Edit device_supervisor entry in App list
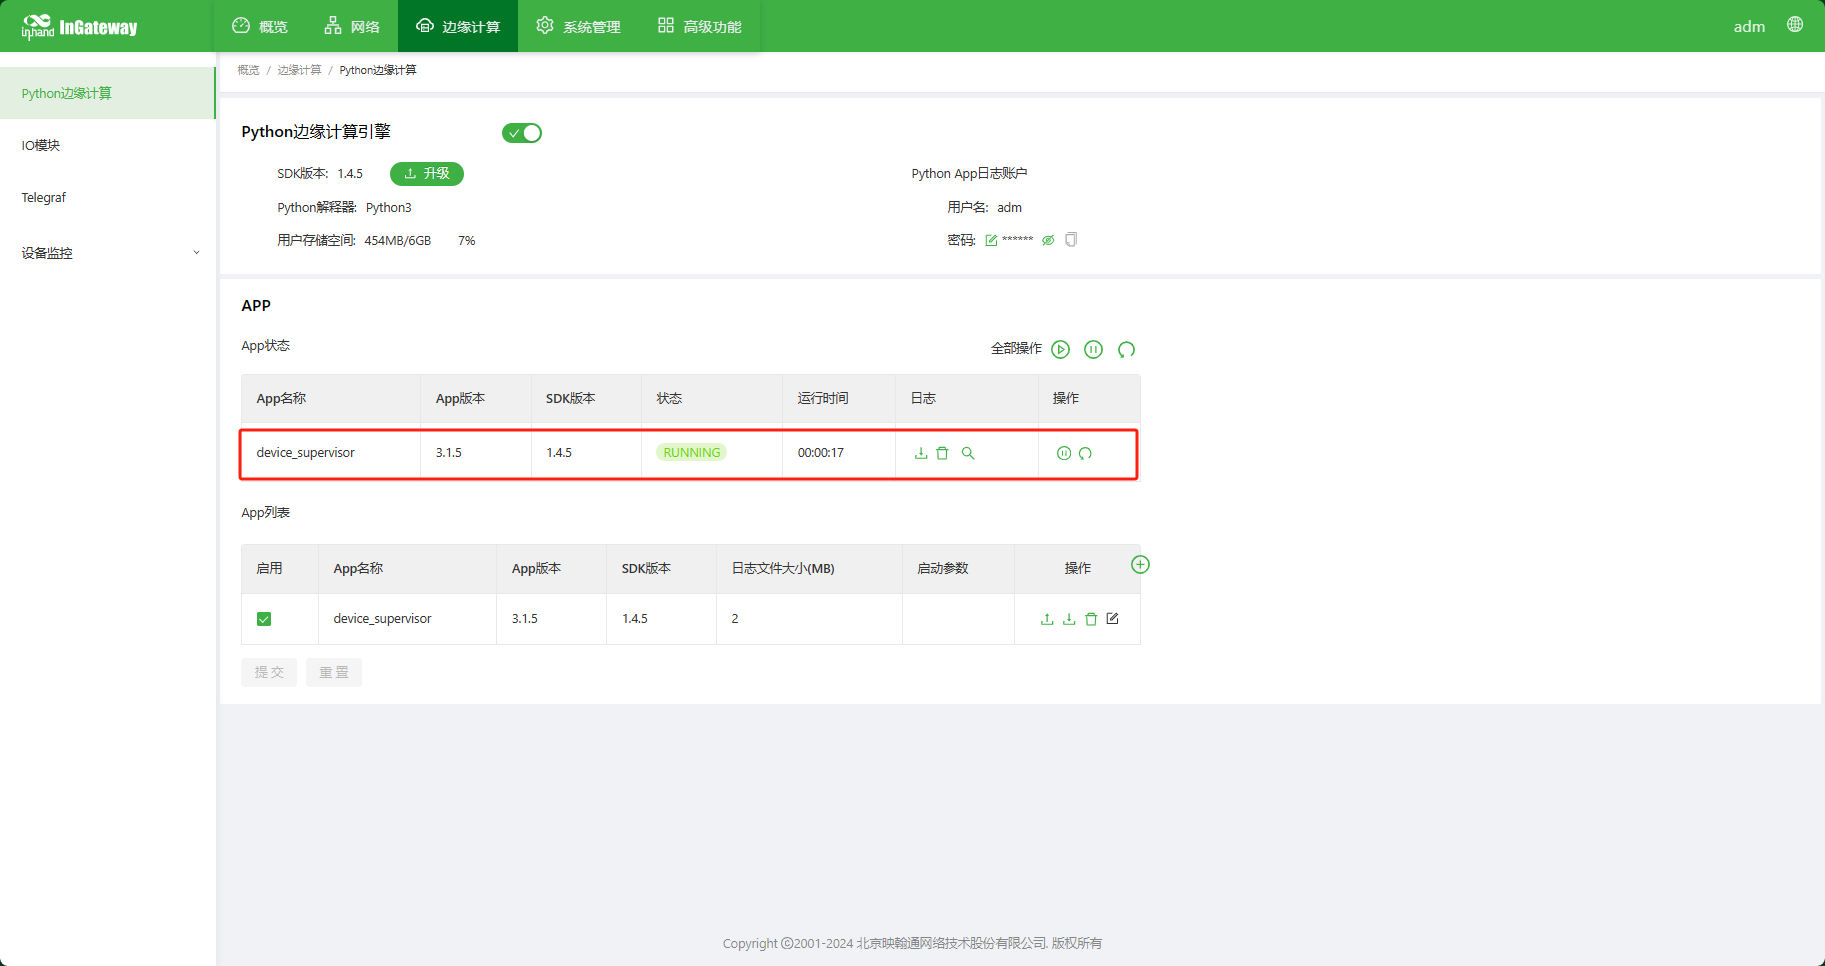Image resolution: width=1825 pixels, height=966 pixels. pos(1113,619)
